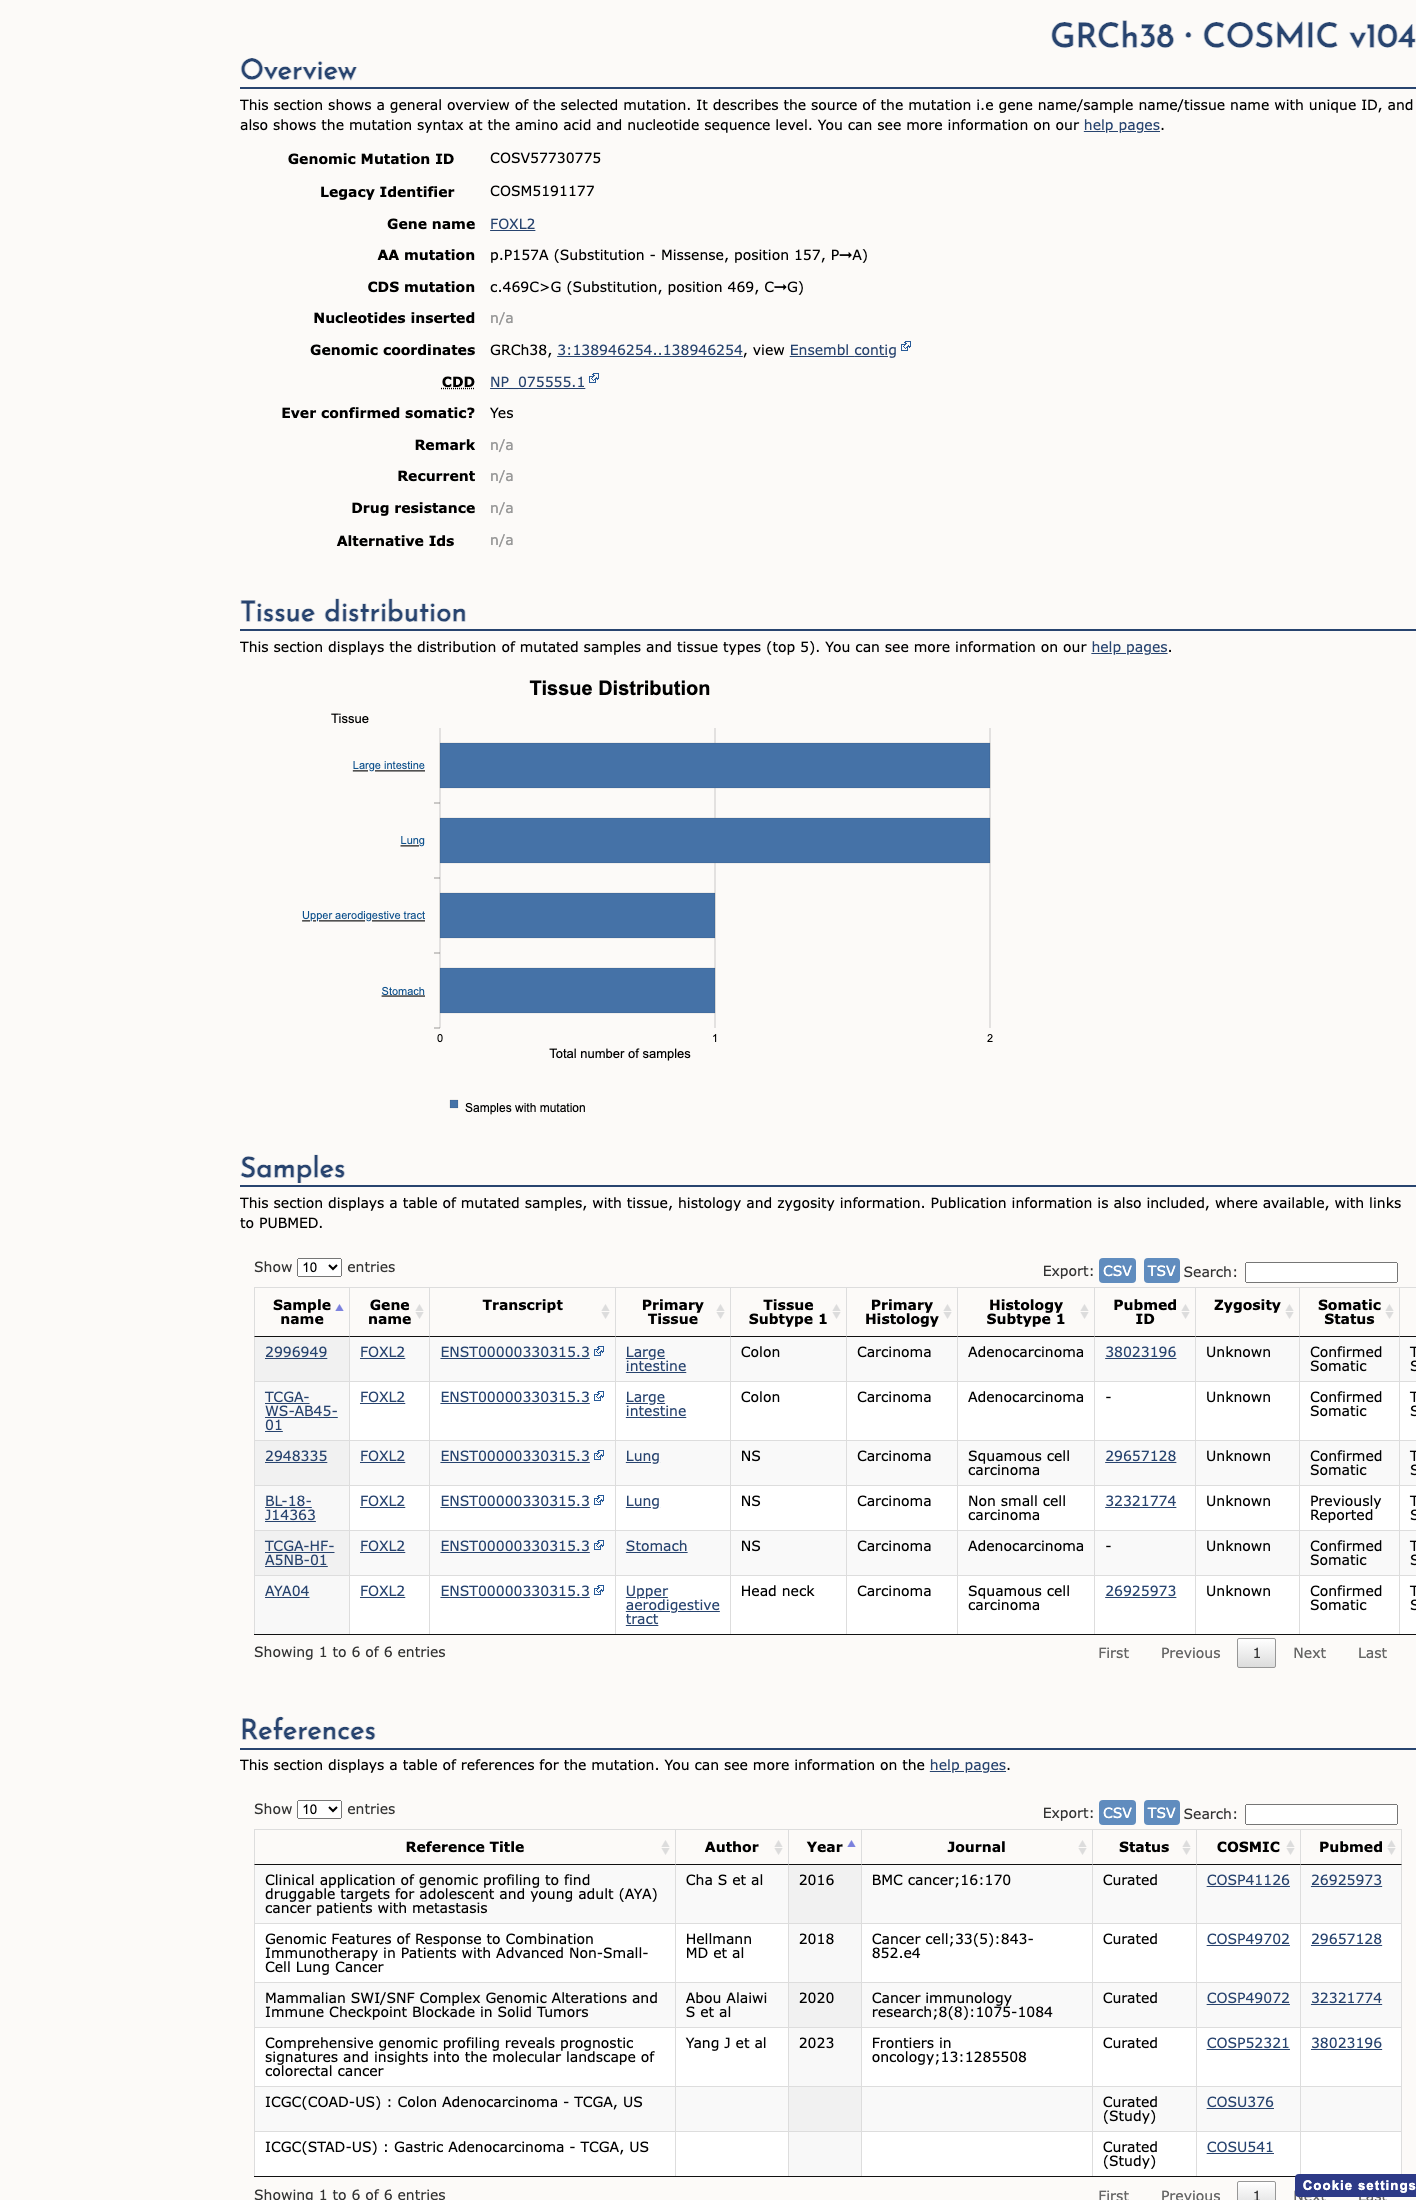Open Pubmed 32321774 link in References table

1346,1998
